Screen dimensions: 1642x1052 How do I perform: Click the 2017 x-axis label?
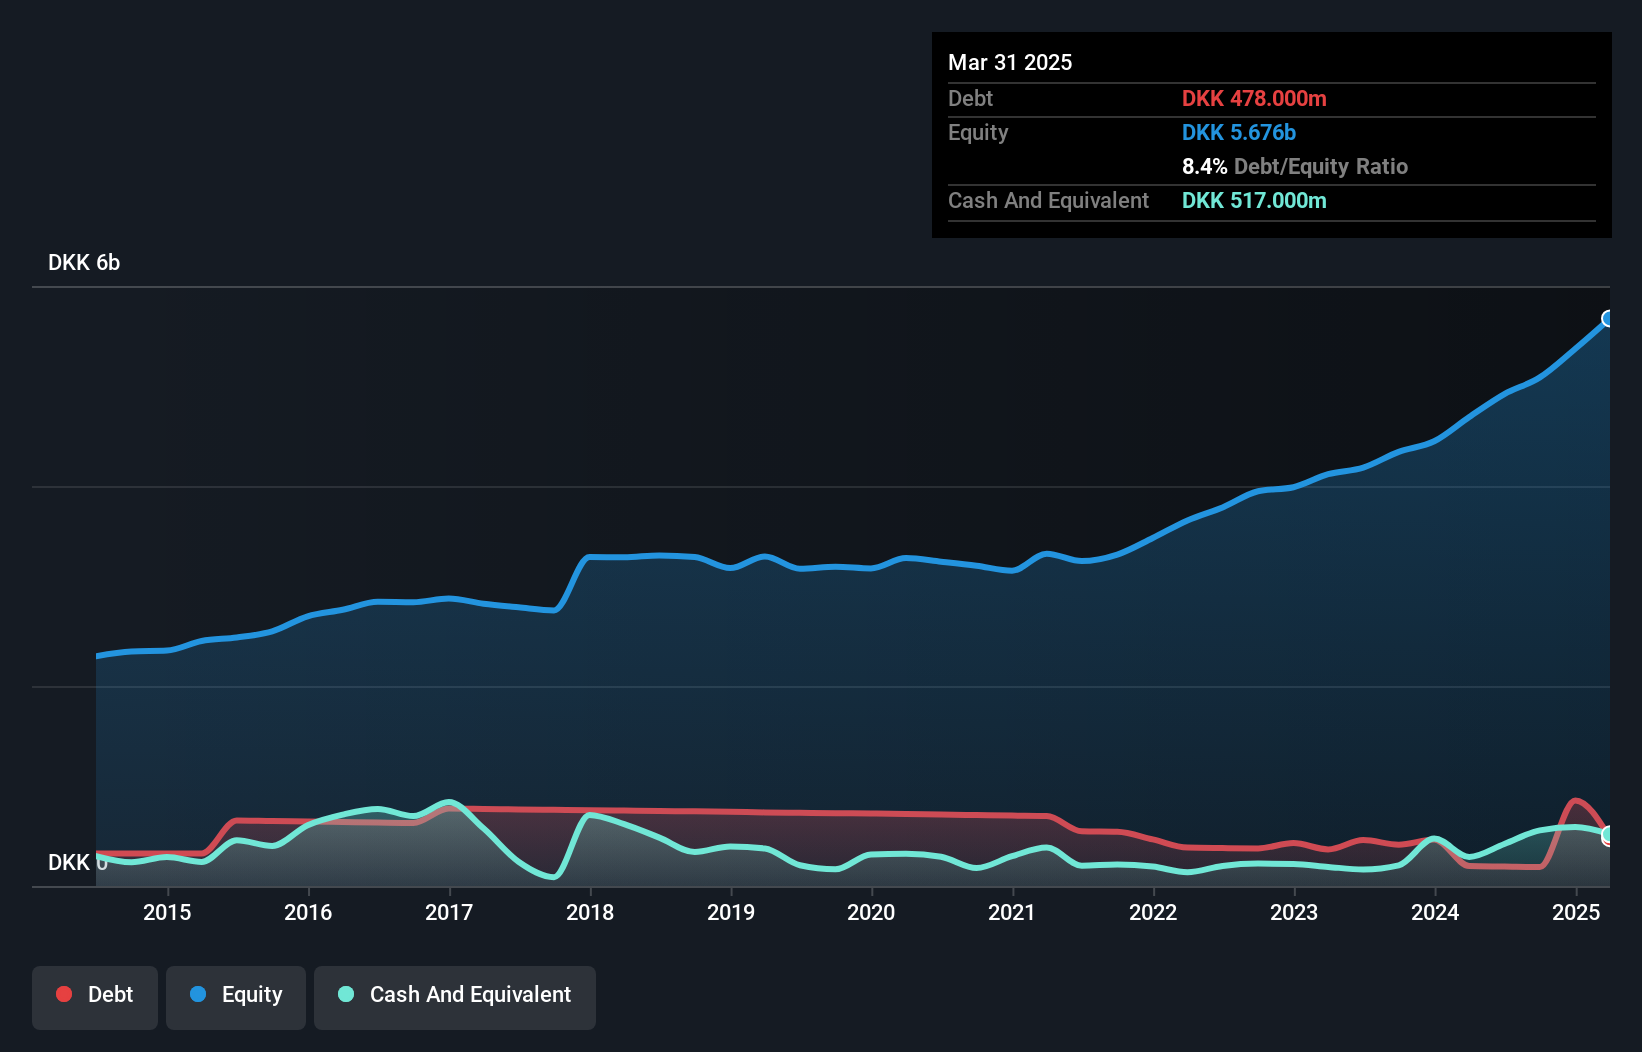tap(449, 912)
